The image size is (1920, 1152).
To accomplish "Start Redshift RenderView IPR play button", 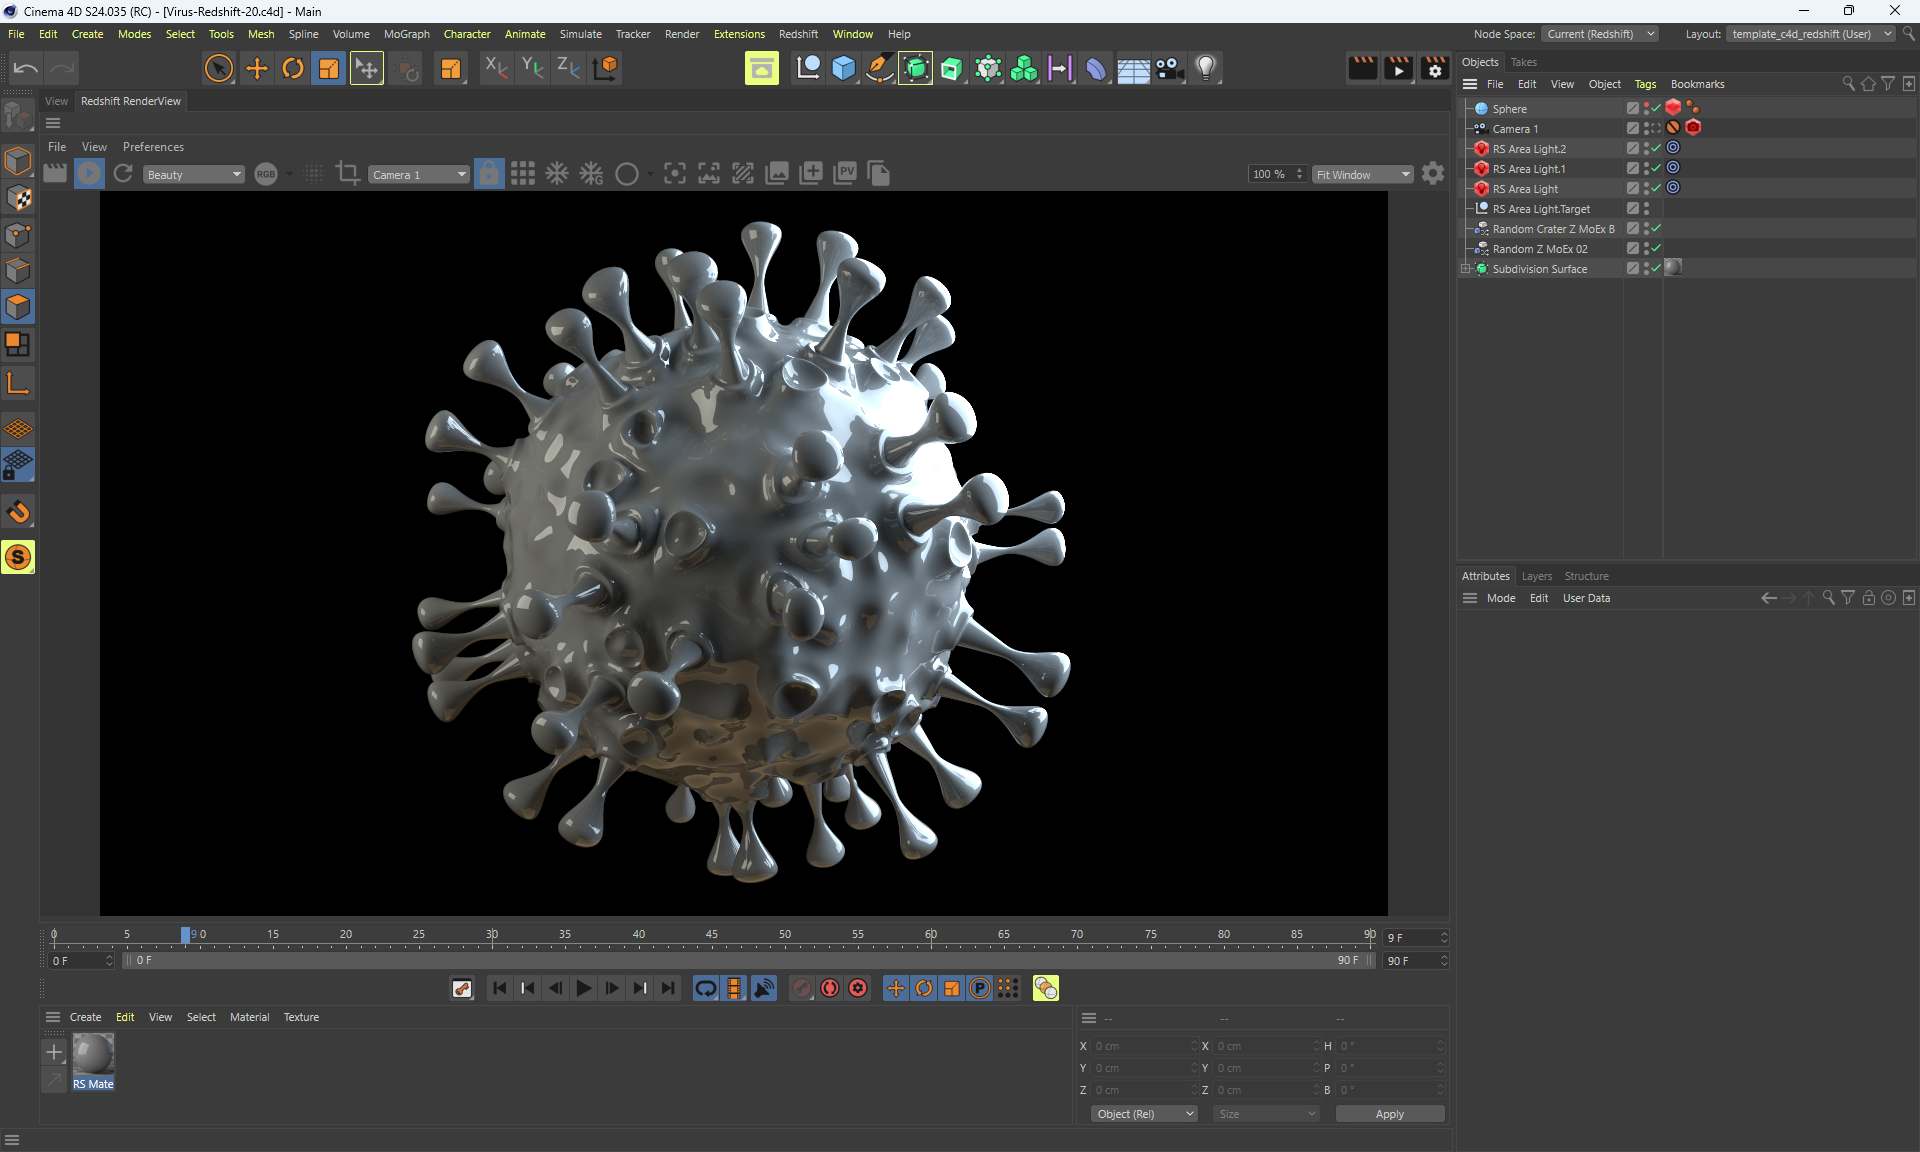I will point(89,174).
